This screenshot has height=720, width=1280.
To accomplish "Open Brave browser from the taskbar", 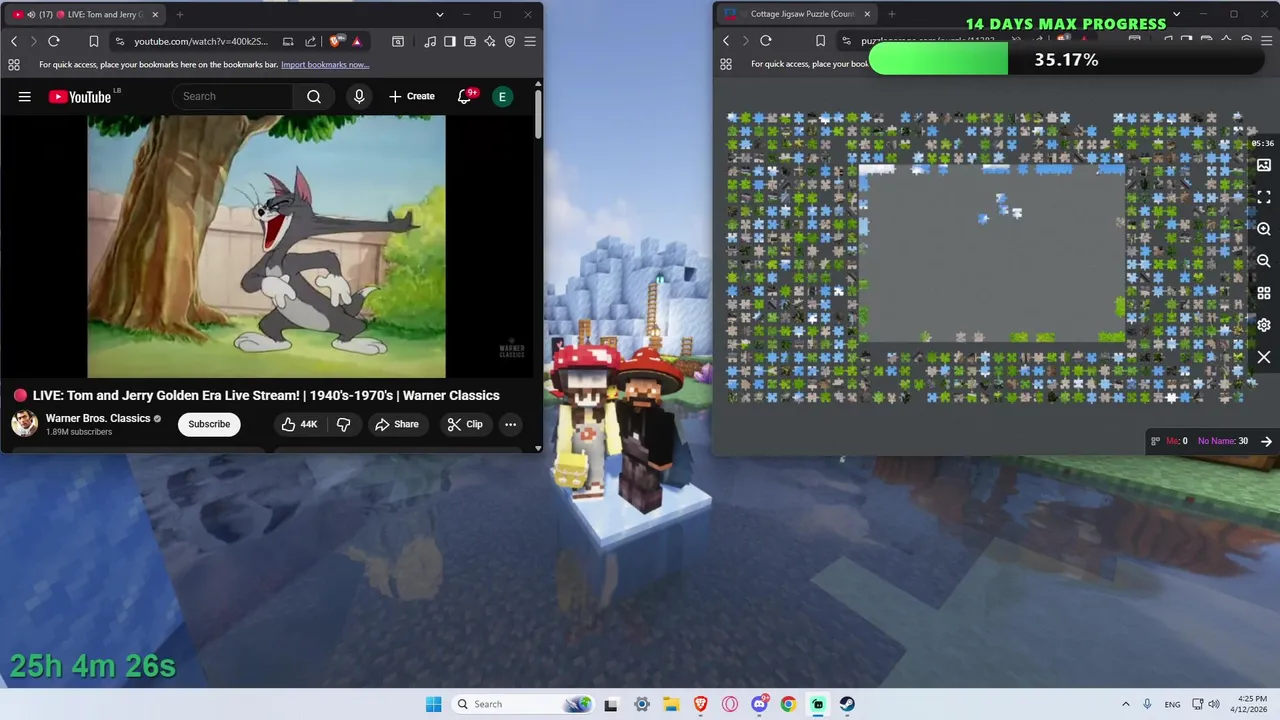I will 700,704.
